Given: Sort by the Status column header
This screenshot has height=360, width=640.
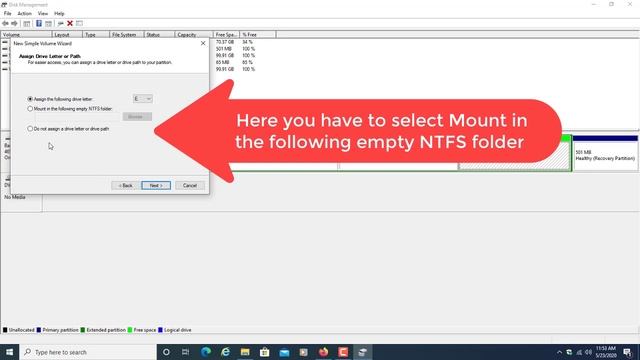Looking at the screenshot, I should click(x=159, y=35).
